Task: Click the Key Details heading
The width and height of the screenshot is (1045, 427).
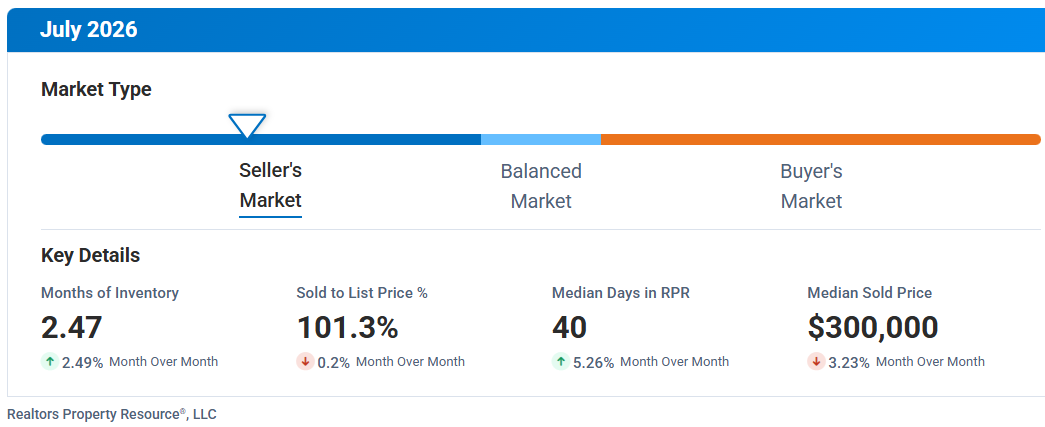Action: click(91, 255)
